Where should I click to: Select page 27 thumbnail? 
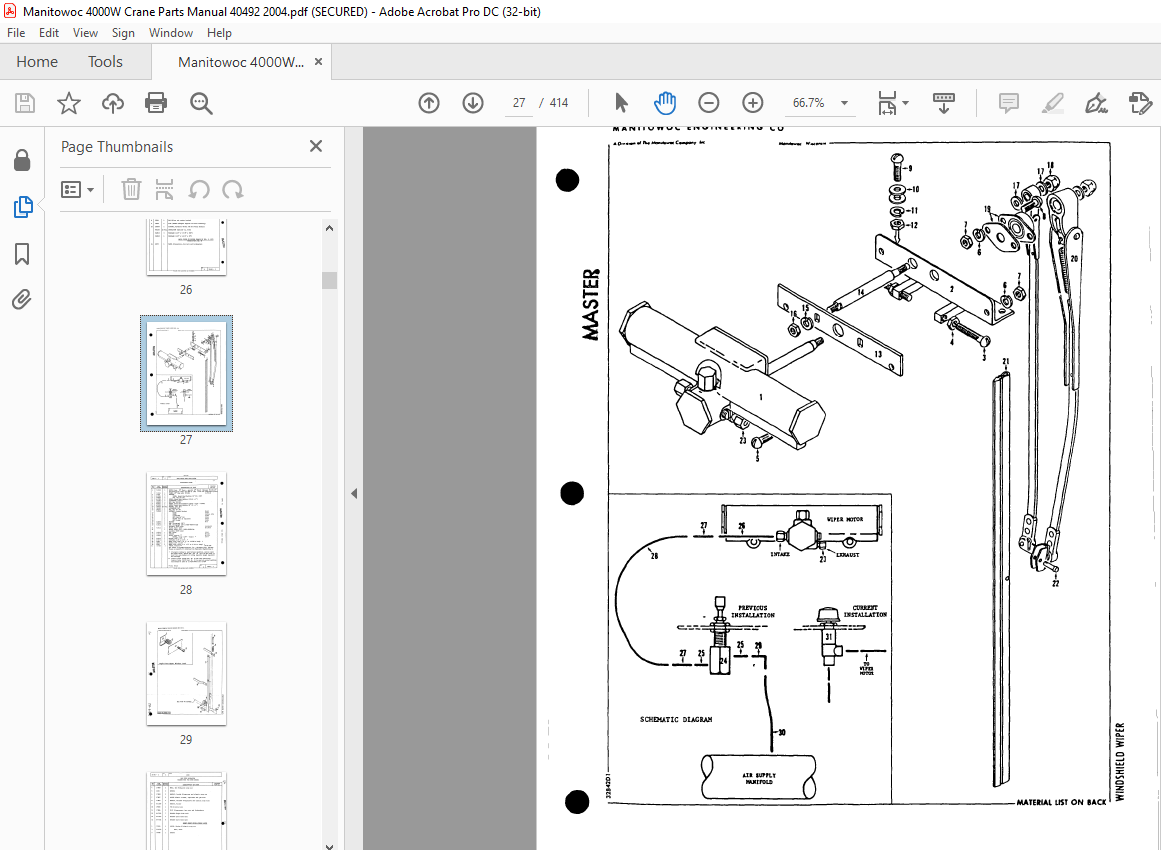[x=187, y=374]
